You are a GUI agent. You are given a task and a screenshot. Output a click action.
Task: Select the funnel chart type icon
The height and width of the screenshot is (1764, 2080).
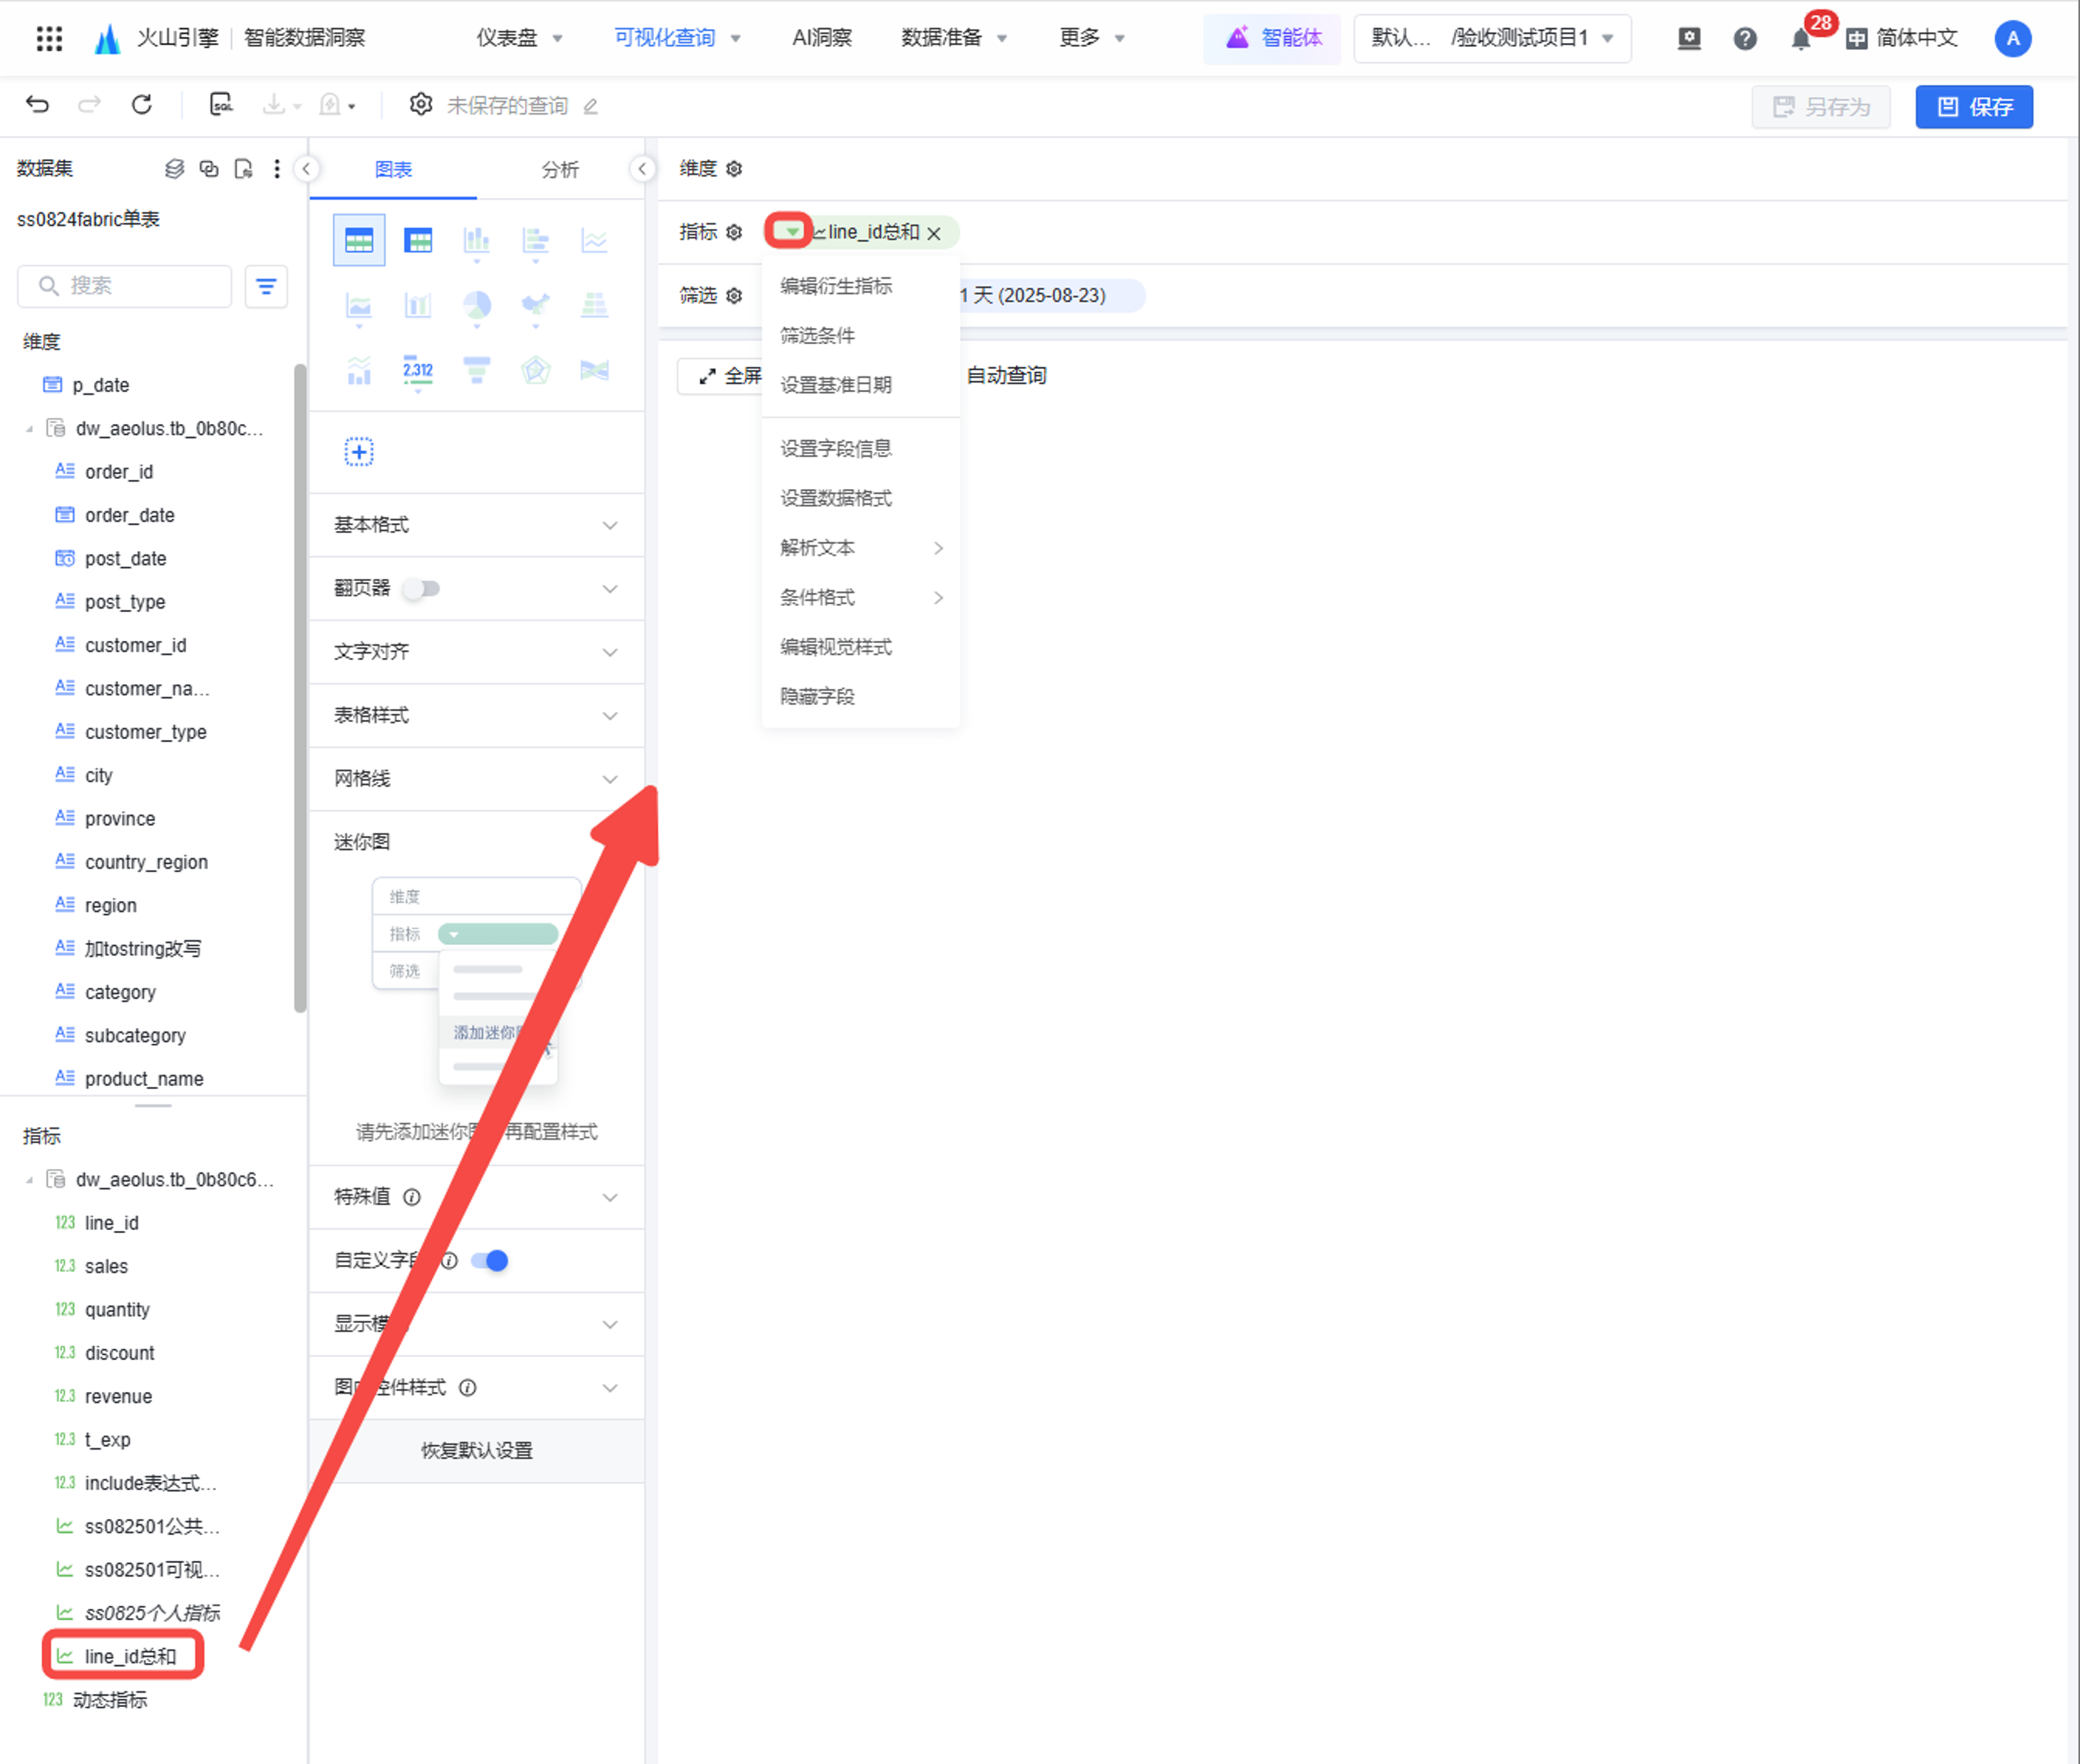[x=477, y=370]
